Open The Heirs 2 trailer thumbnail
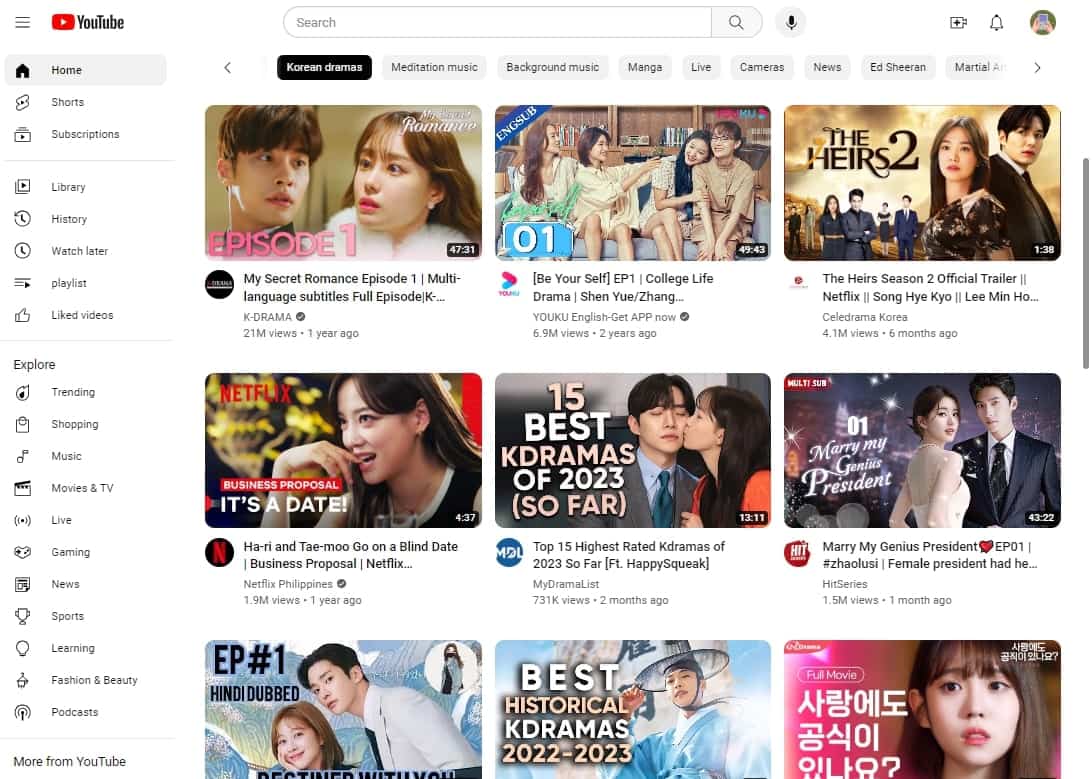The image size is (1092, 779). (923, 183)
